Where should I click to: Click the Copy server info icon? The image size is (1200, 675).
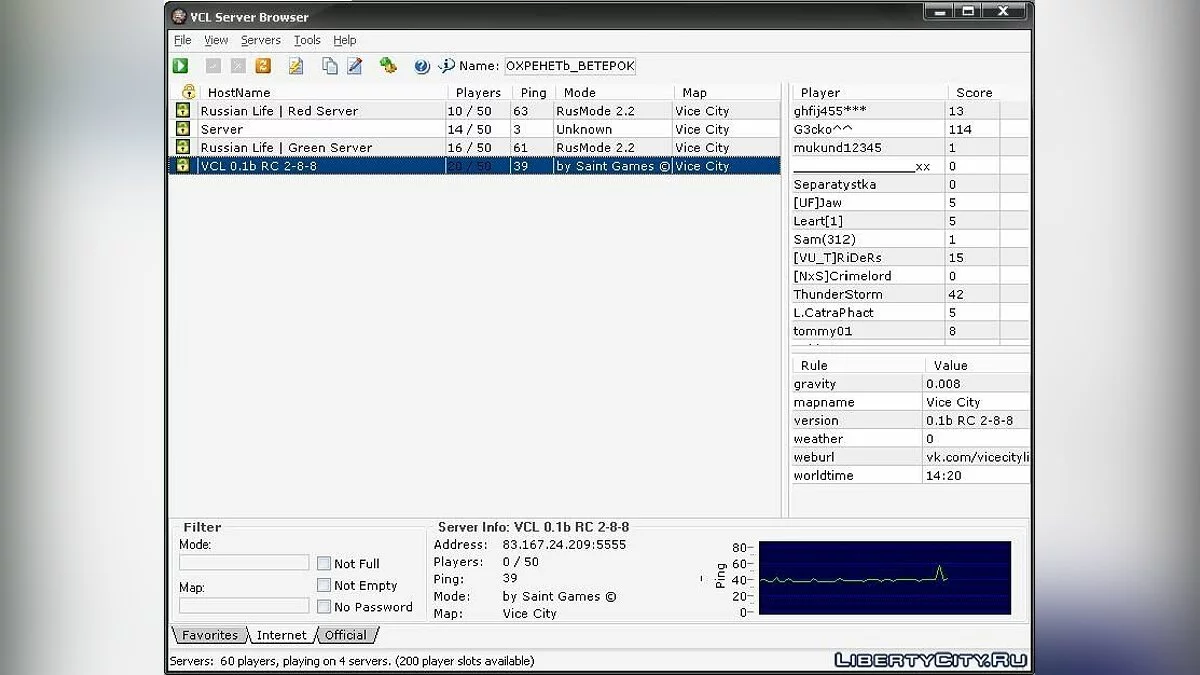[x=329, y=66]
